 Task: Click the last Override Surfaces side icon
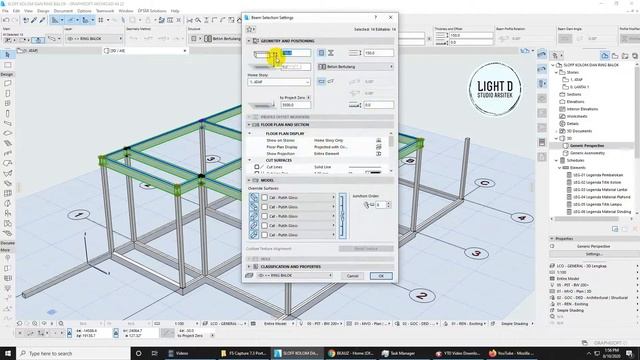[253, 235]
